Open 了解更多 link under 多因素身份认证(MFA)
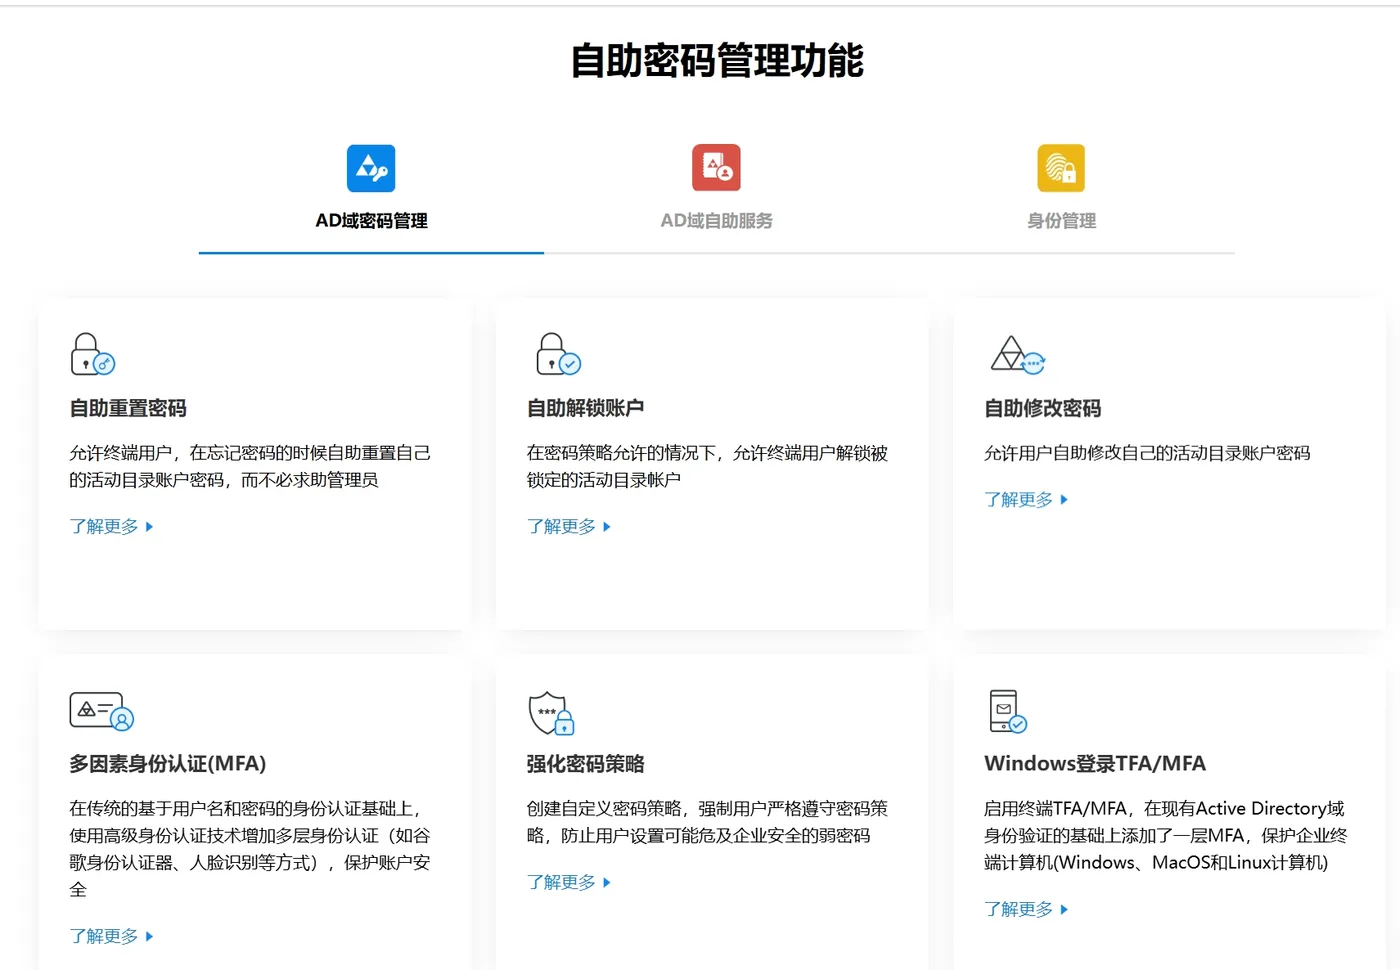1400x970 pixels. coord(111,937)
